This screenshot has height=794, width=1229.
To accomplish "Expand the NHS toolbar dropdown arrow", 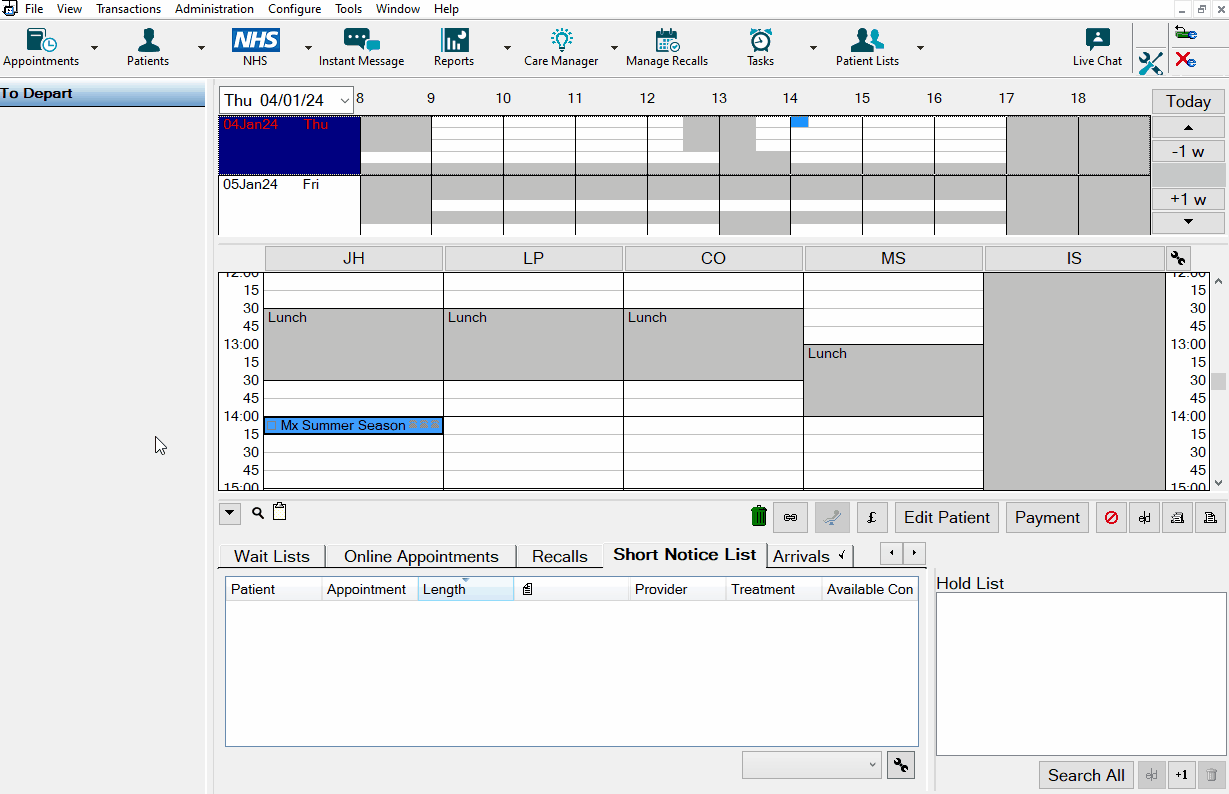I will (x=308, y=48).
